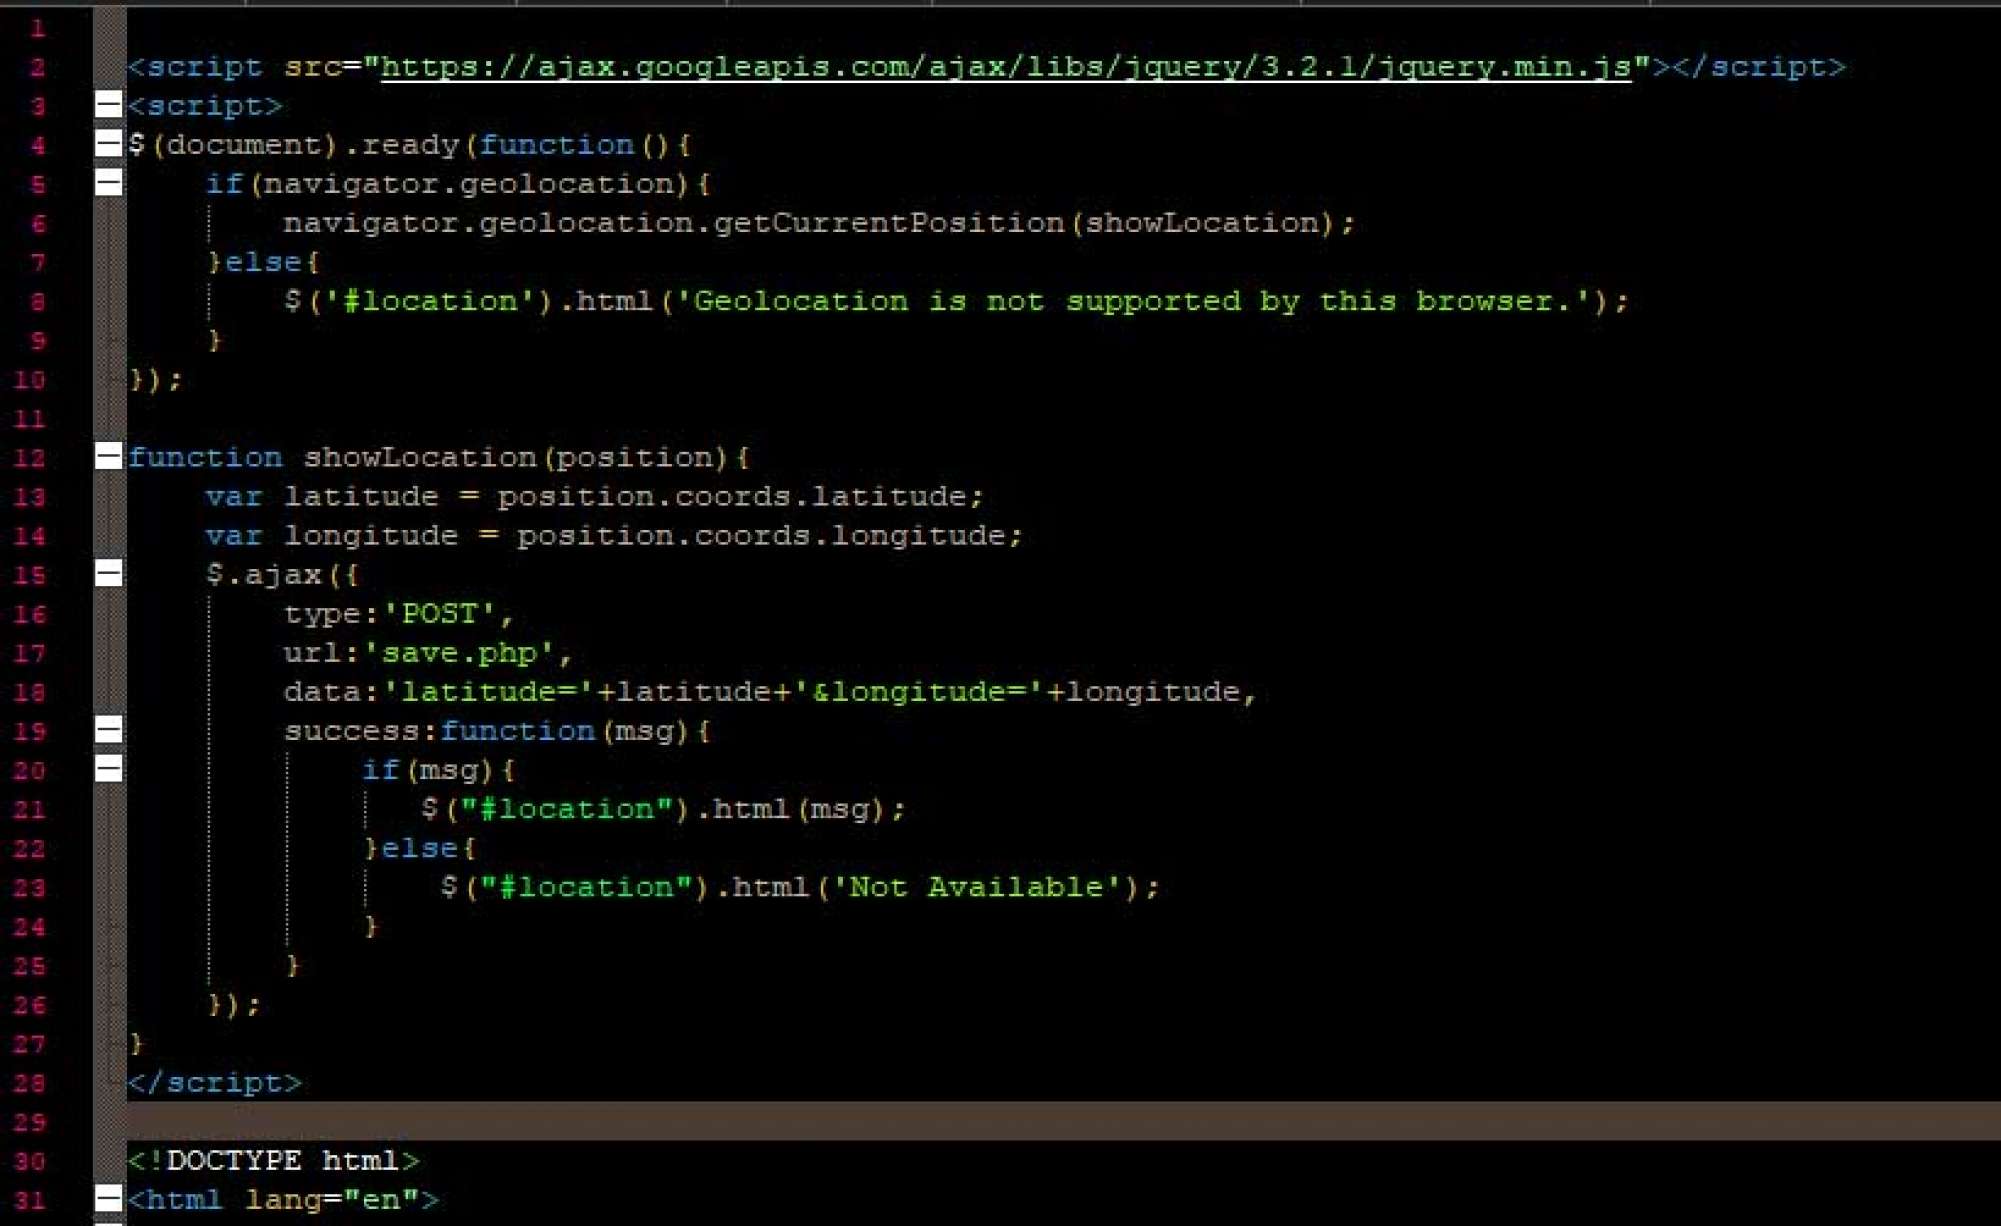Click the DOCTYPE html declaration
The image size is (2001, 1226).
[x=272, y=1160]
